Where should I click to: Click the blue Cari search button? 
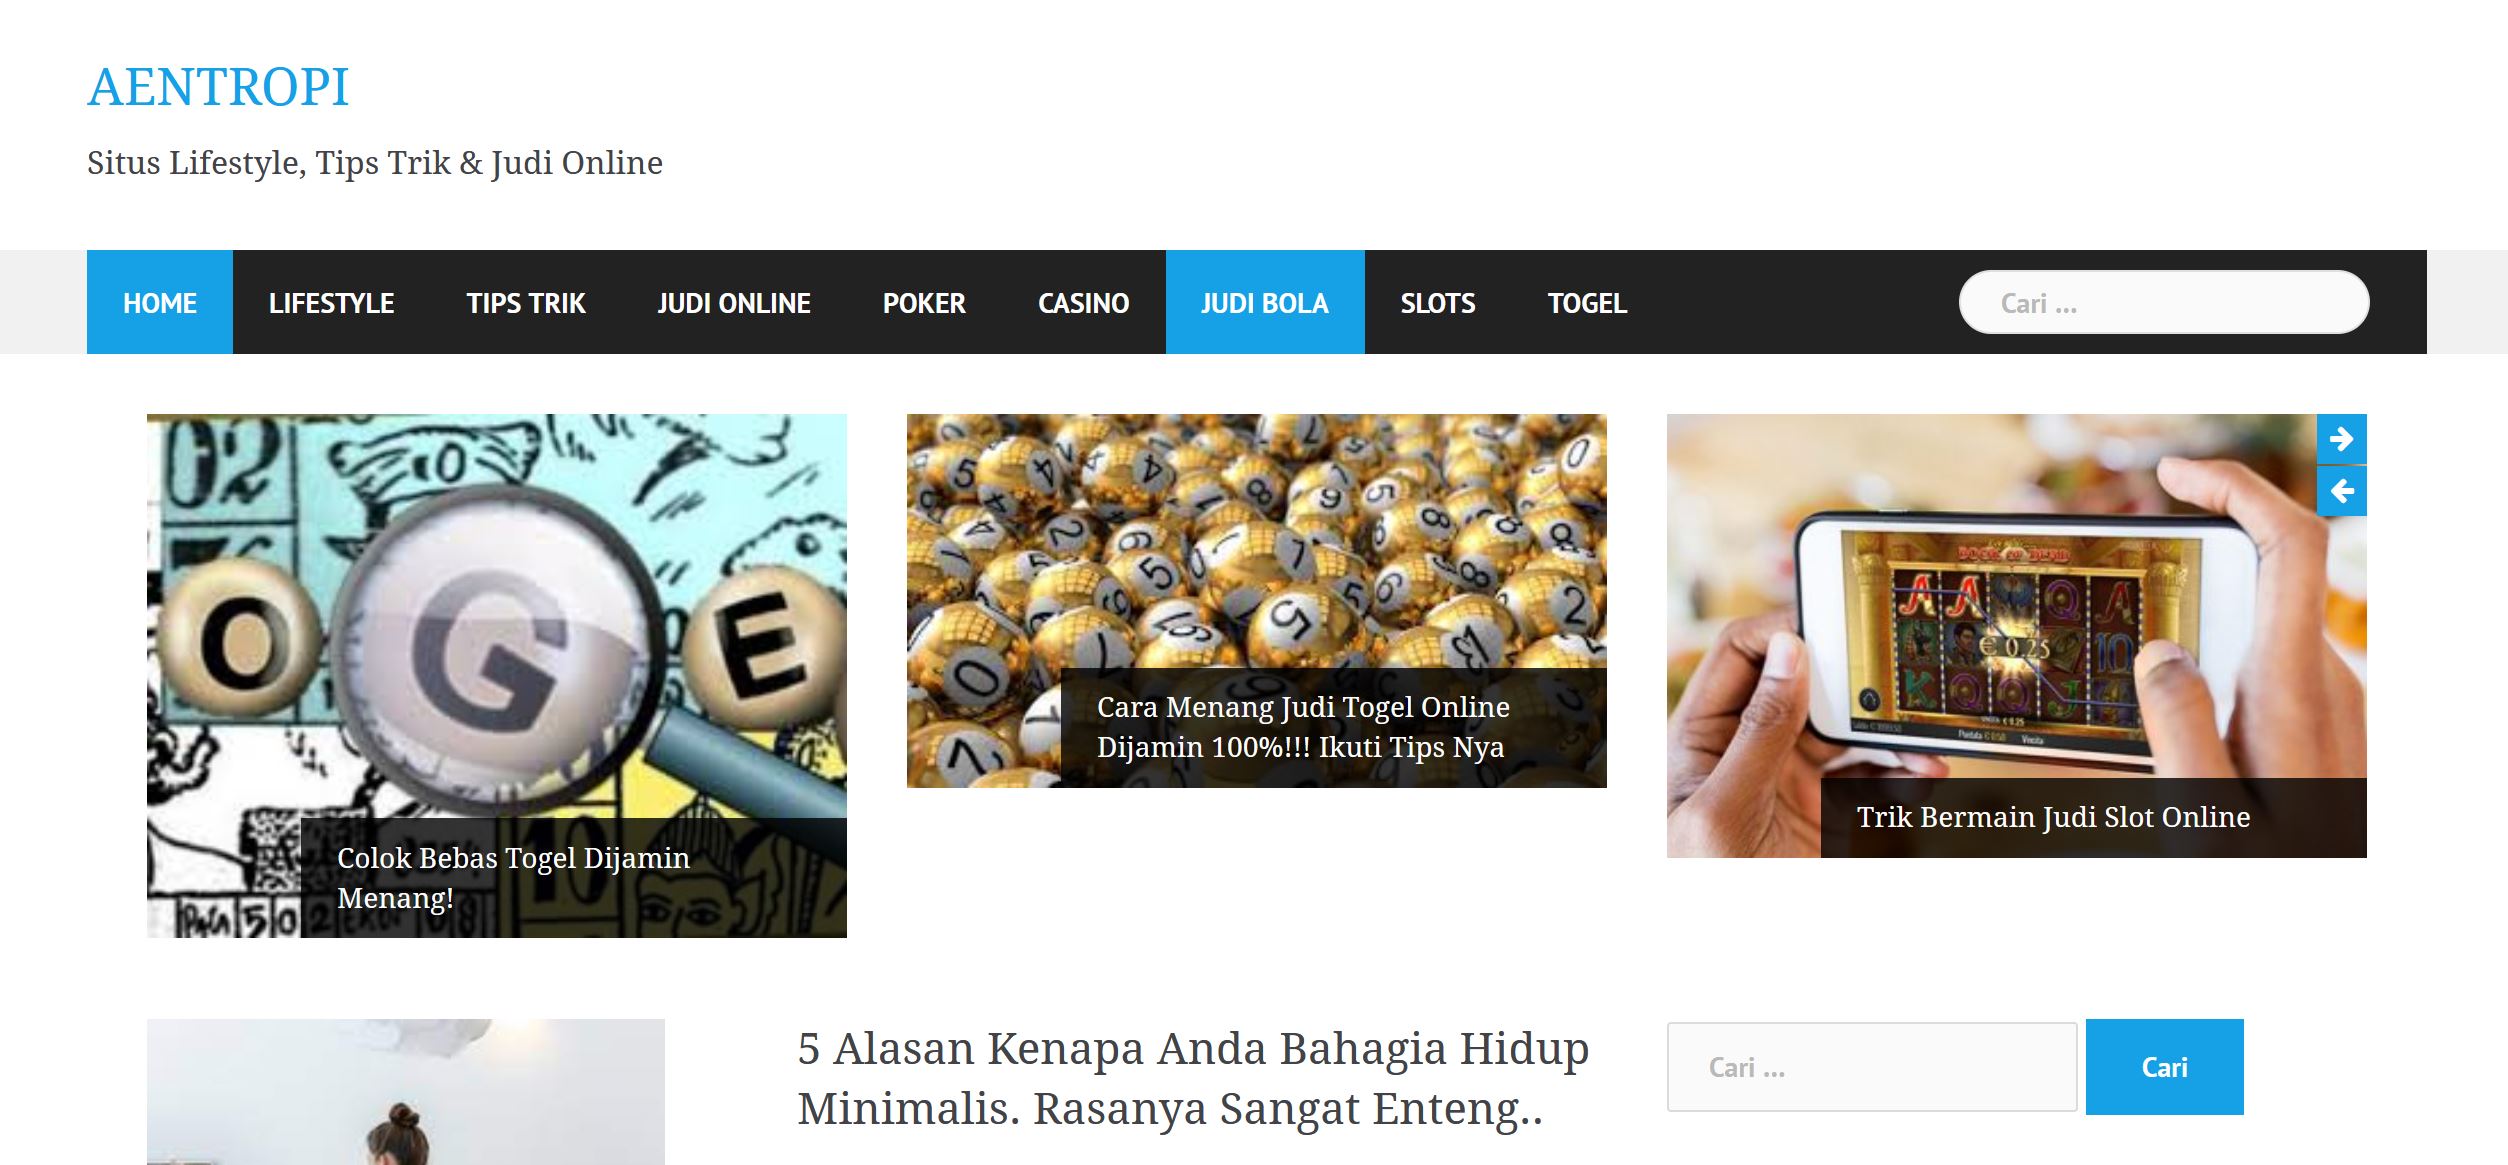[2165, 1067]
